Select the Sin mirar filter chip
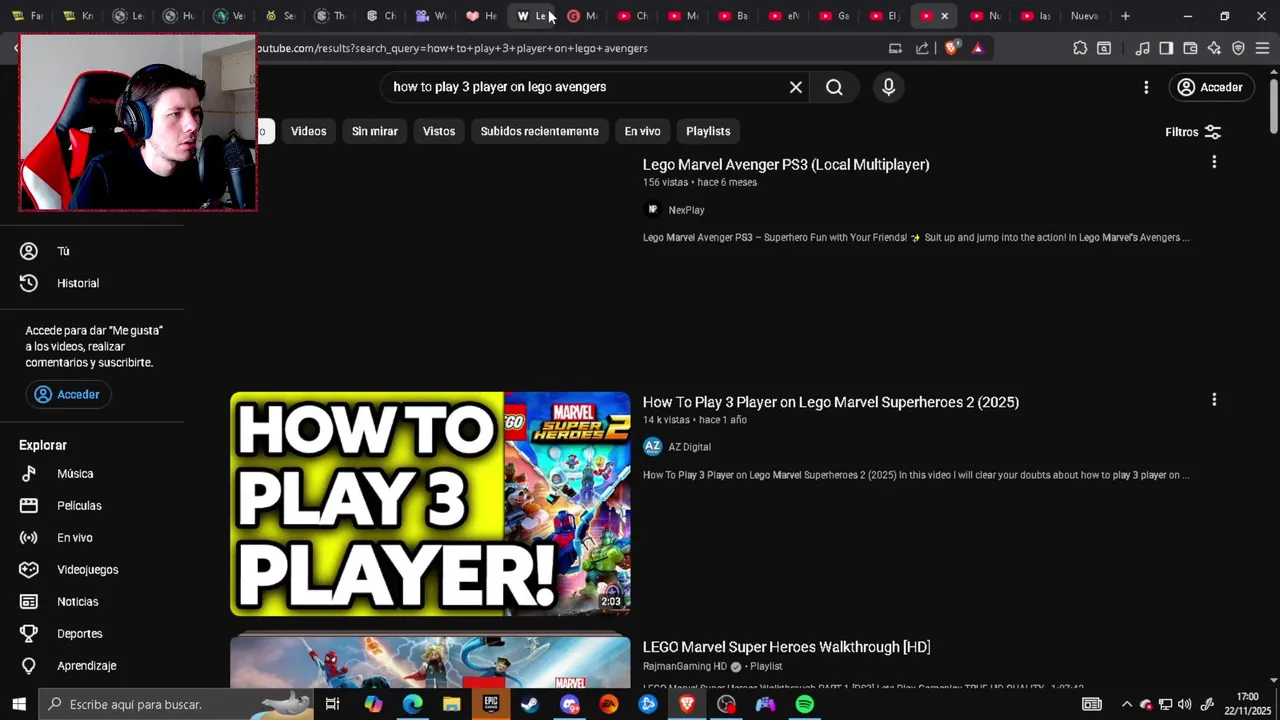Image resolution: width=1280 pixels, height=720 pixels. [374, 131]
